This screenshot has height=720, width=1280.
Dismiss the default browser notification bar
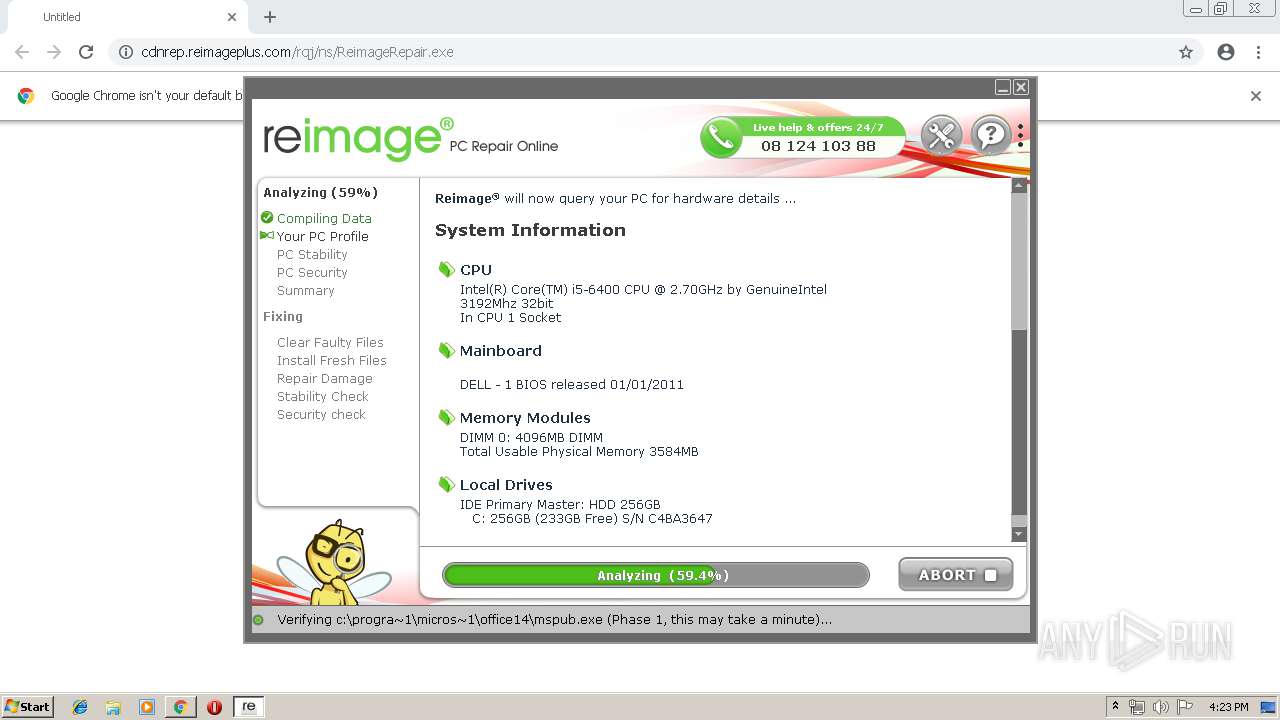1256,96
